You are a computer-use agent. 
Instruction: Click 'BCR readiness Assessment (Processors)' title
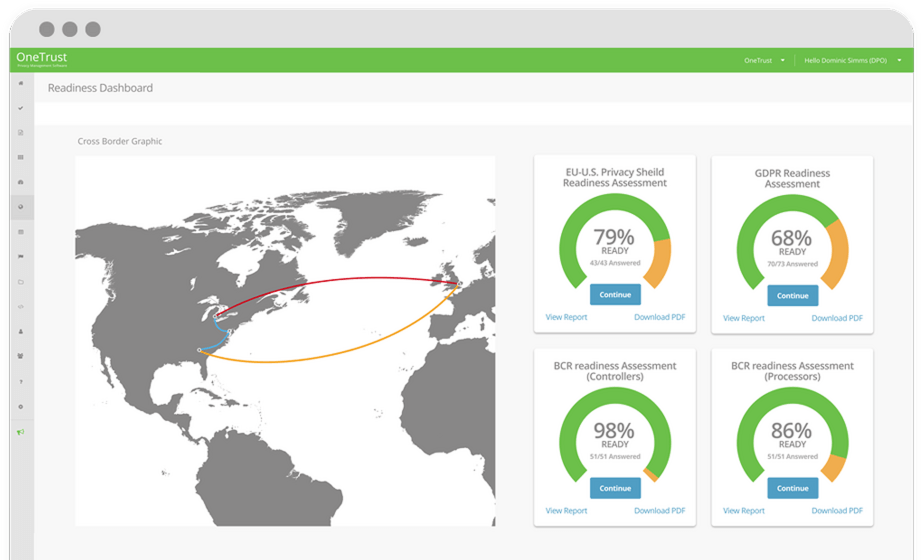click(x=792, y=371)
